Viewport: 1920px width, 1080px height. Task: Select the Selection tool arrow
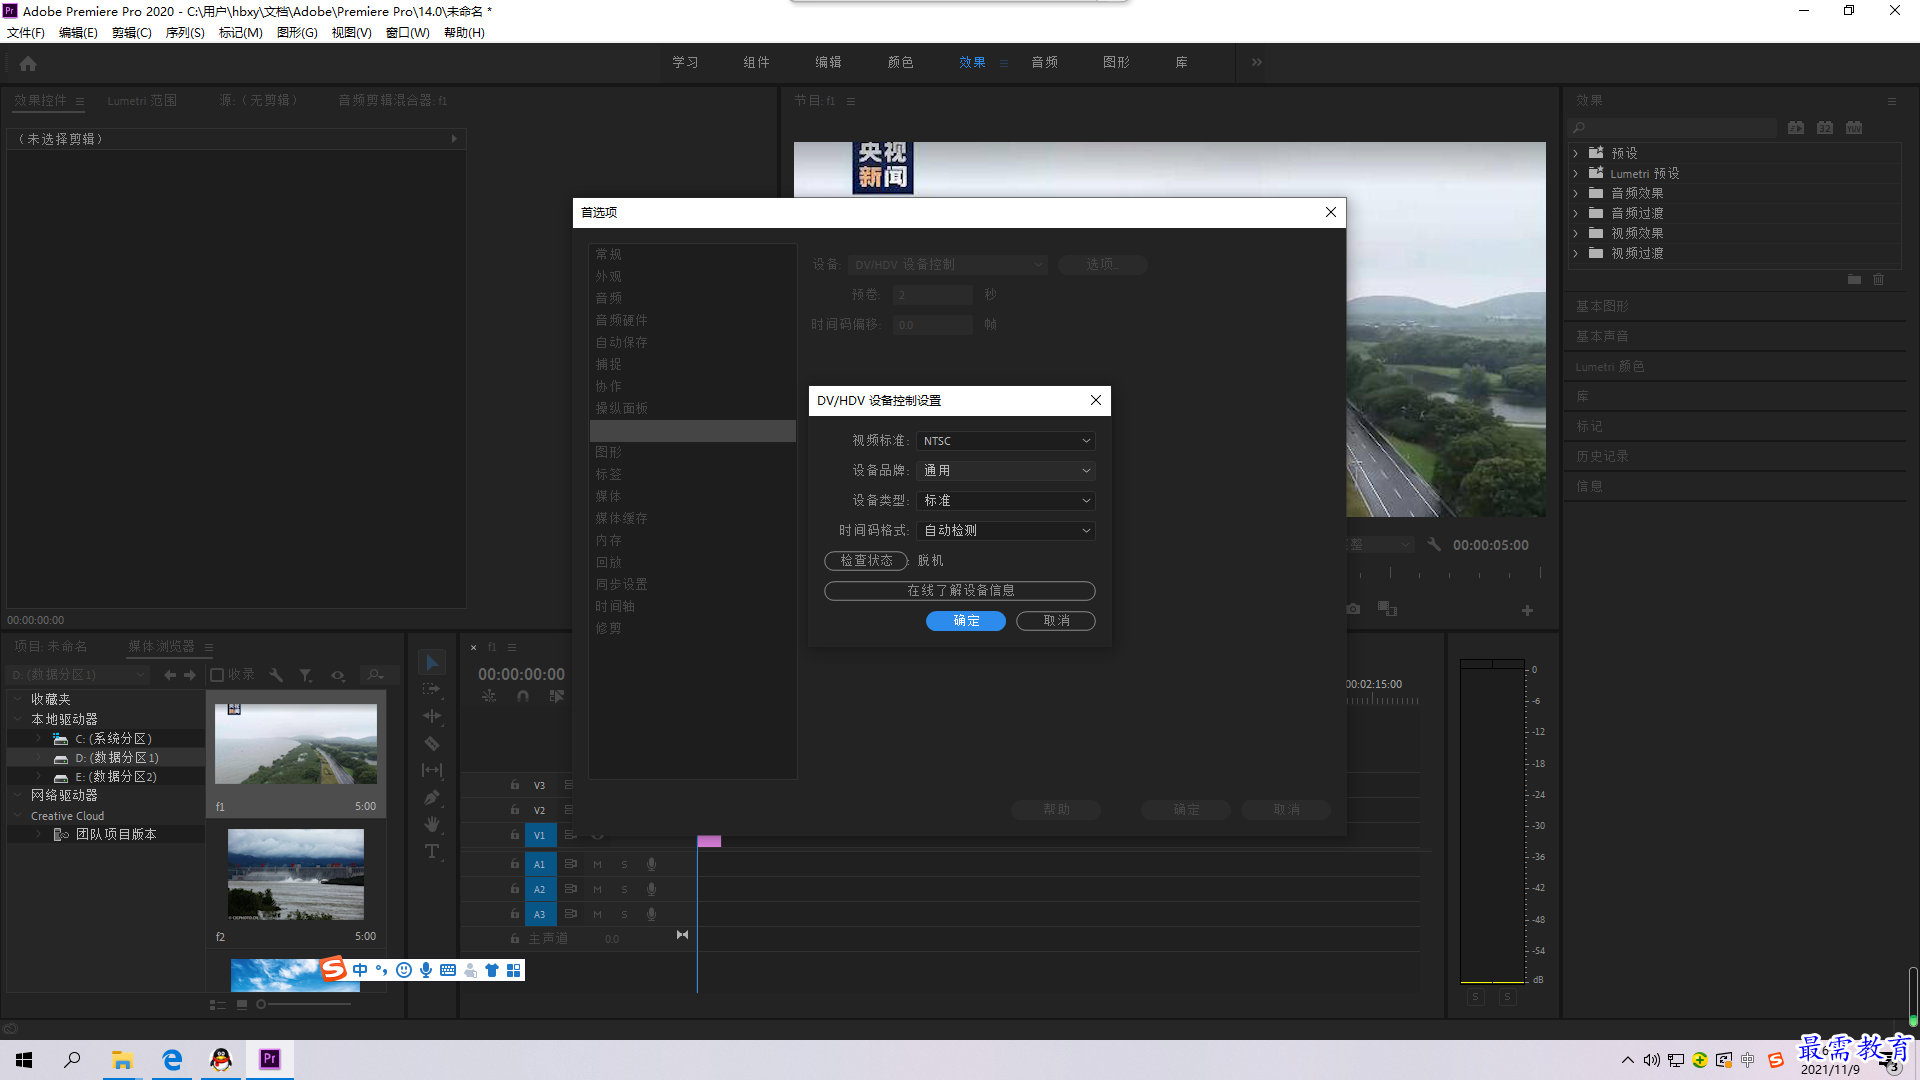coord(432,663)
